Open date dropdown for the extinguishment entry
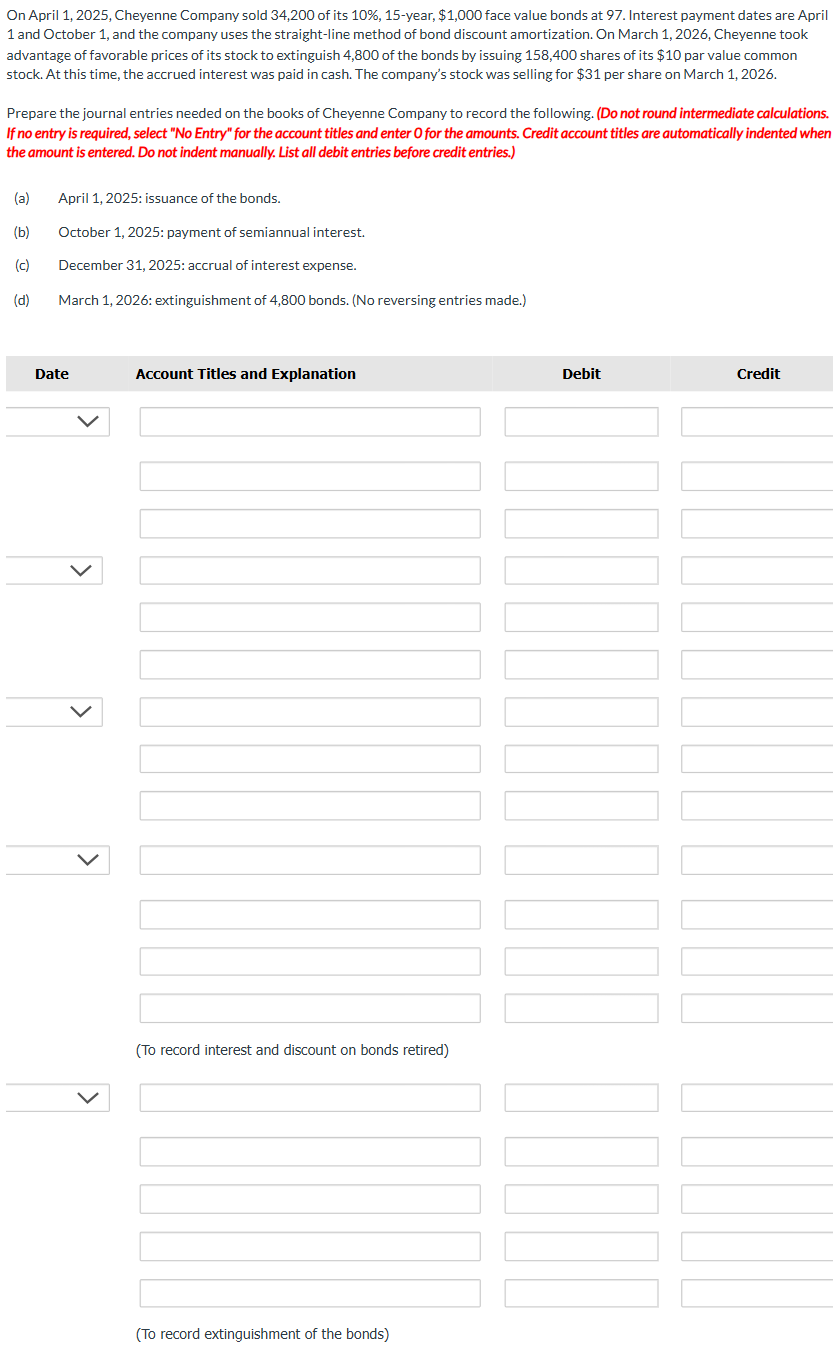 57,1097
